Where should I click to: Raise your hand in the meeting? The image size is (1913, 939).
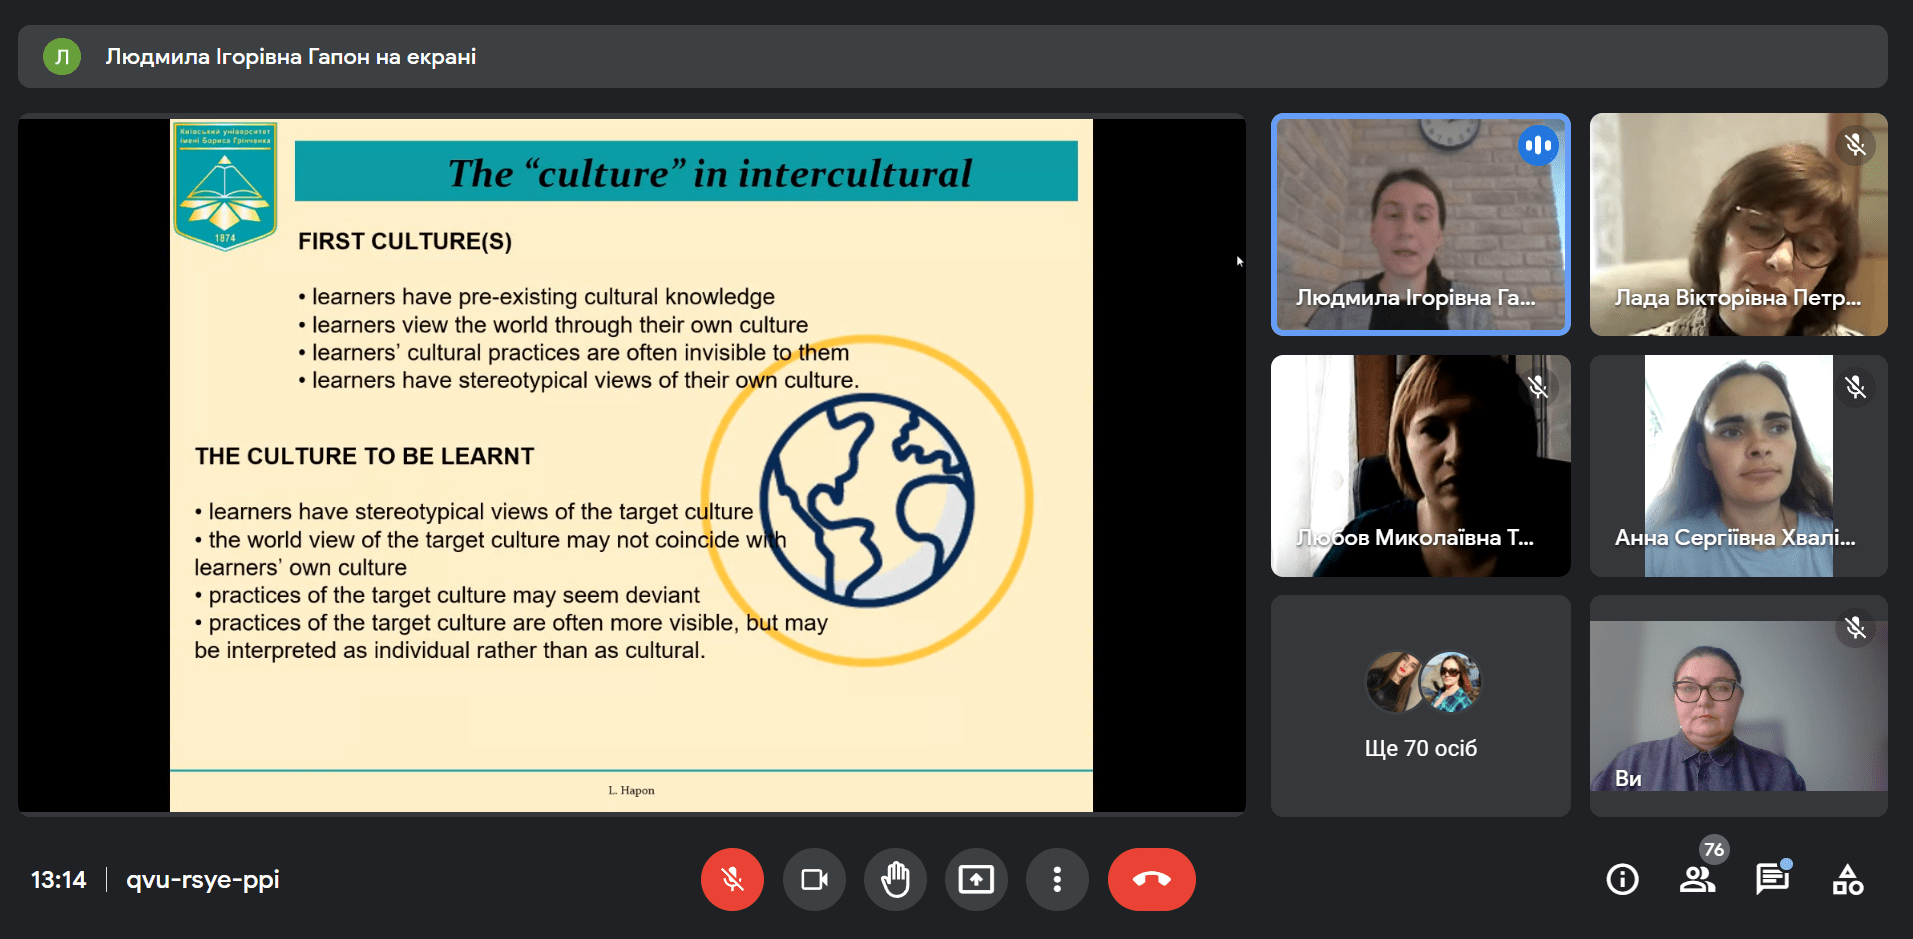[x=895, y=879]
